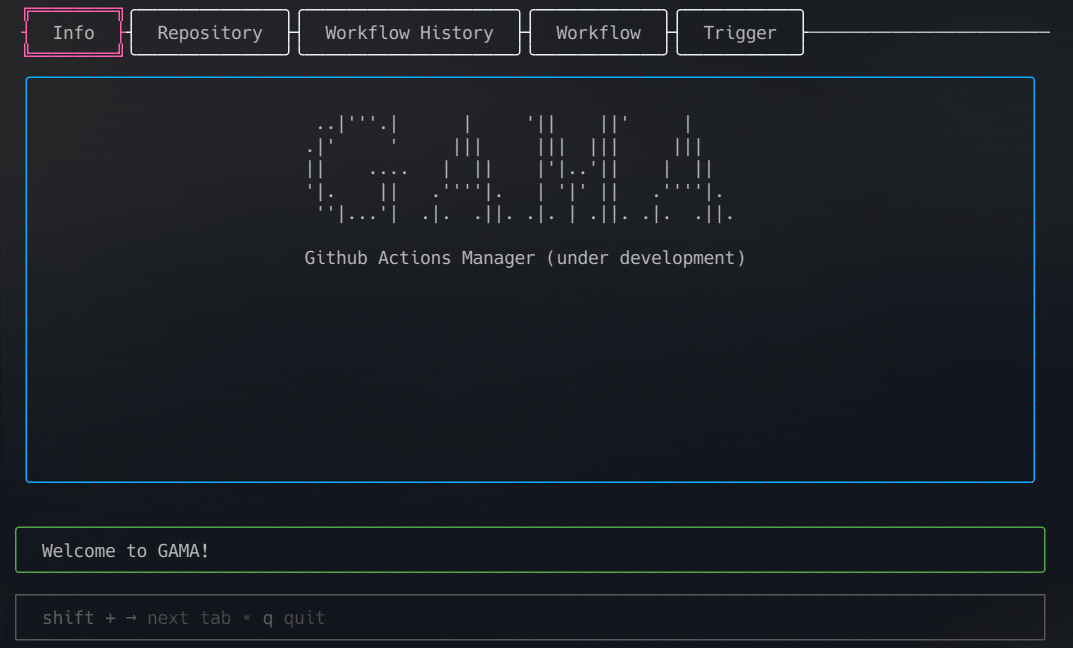
Task: Select the Info tab
Action: [x=73, y=32]
